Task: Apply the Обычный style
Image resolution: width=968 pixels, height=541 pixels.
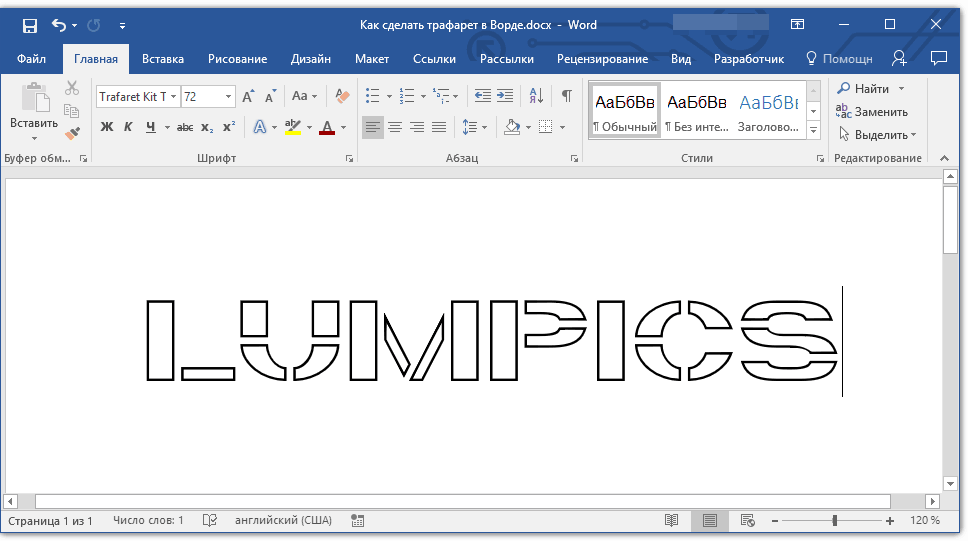Action: [x=624, y=111]
